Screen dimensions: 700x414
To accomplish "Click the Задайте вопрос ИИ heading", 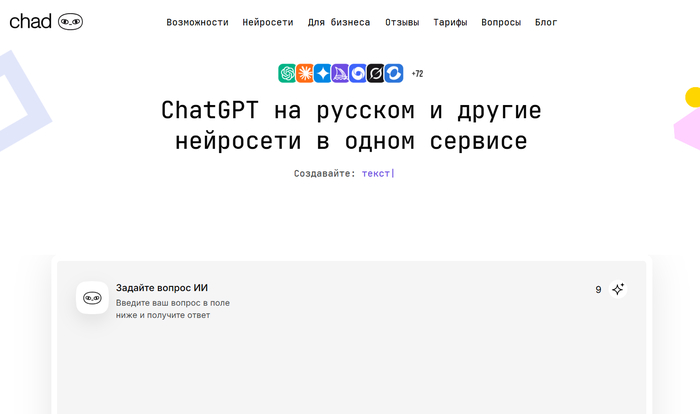I will (162, 288).
